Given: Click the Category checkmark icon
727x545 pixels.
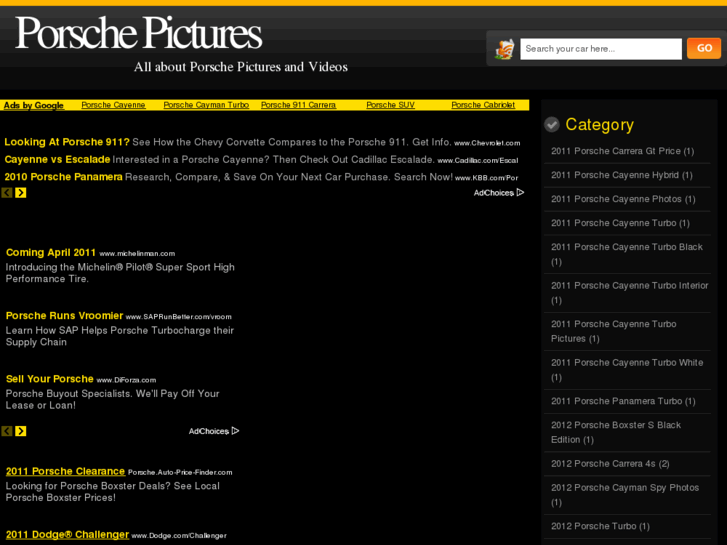Looking at the screenshot, I should tap(552, 124).
